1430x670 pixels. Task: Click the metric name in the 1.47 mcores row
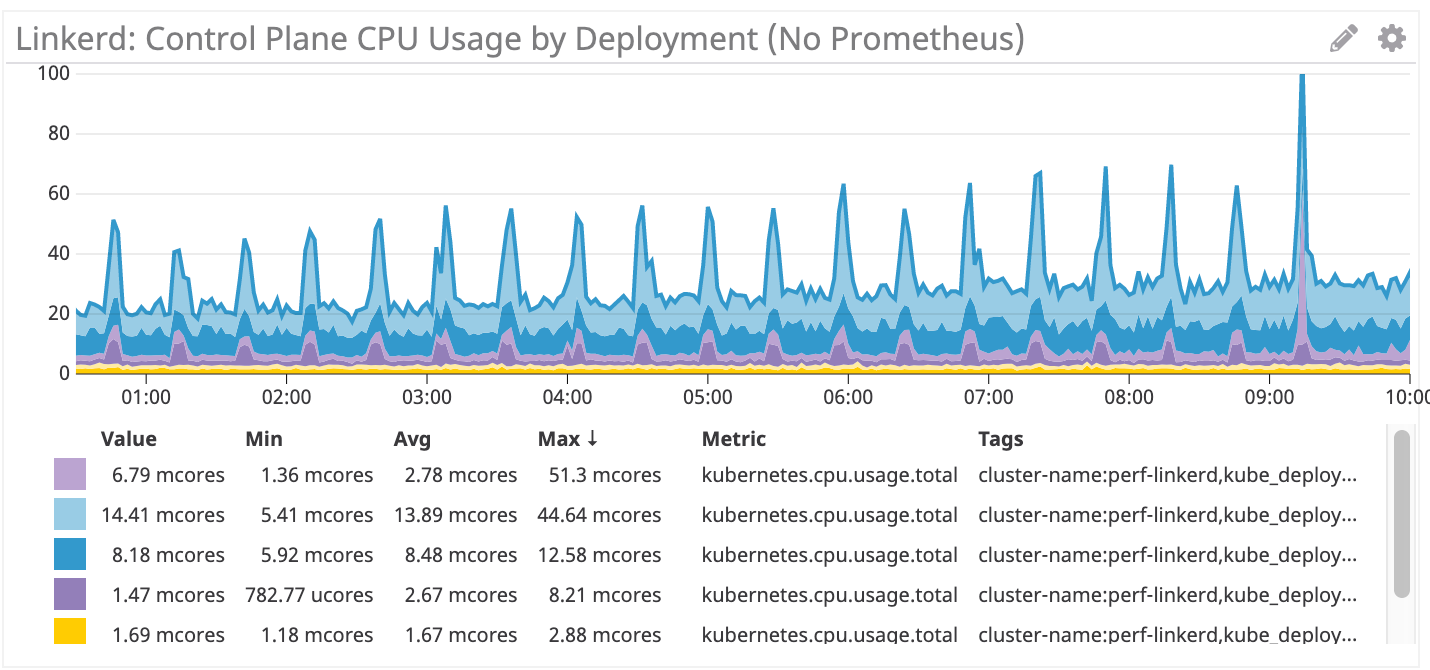830,595
